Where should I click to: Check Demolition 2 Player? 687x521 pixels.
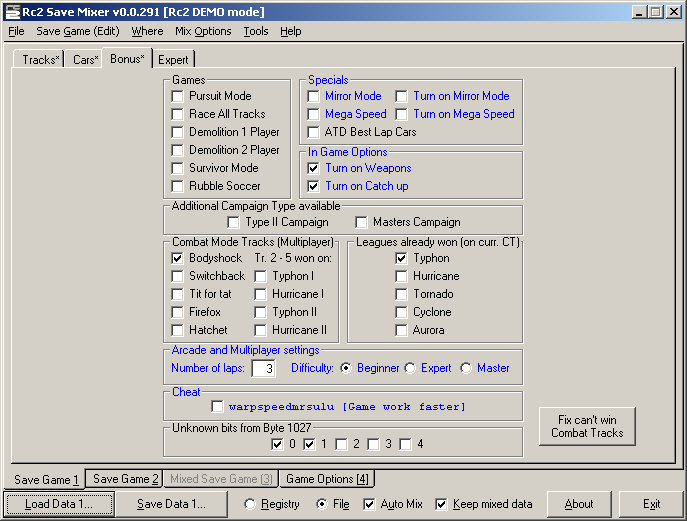[x=177, y=150]
